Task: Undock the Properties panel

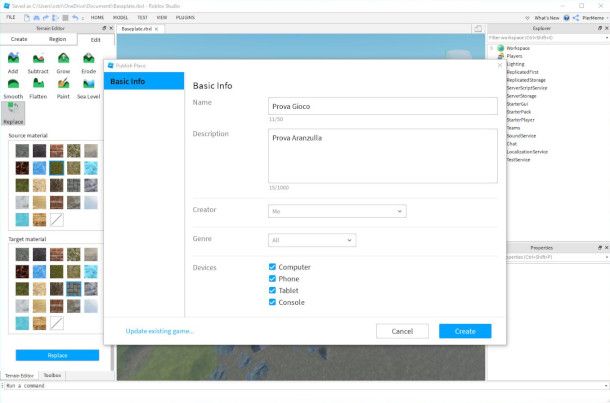Action: click(600, 247)
